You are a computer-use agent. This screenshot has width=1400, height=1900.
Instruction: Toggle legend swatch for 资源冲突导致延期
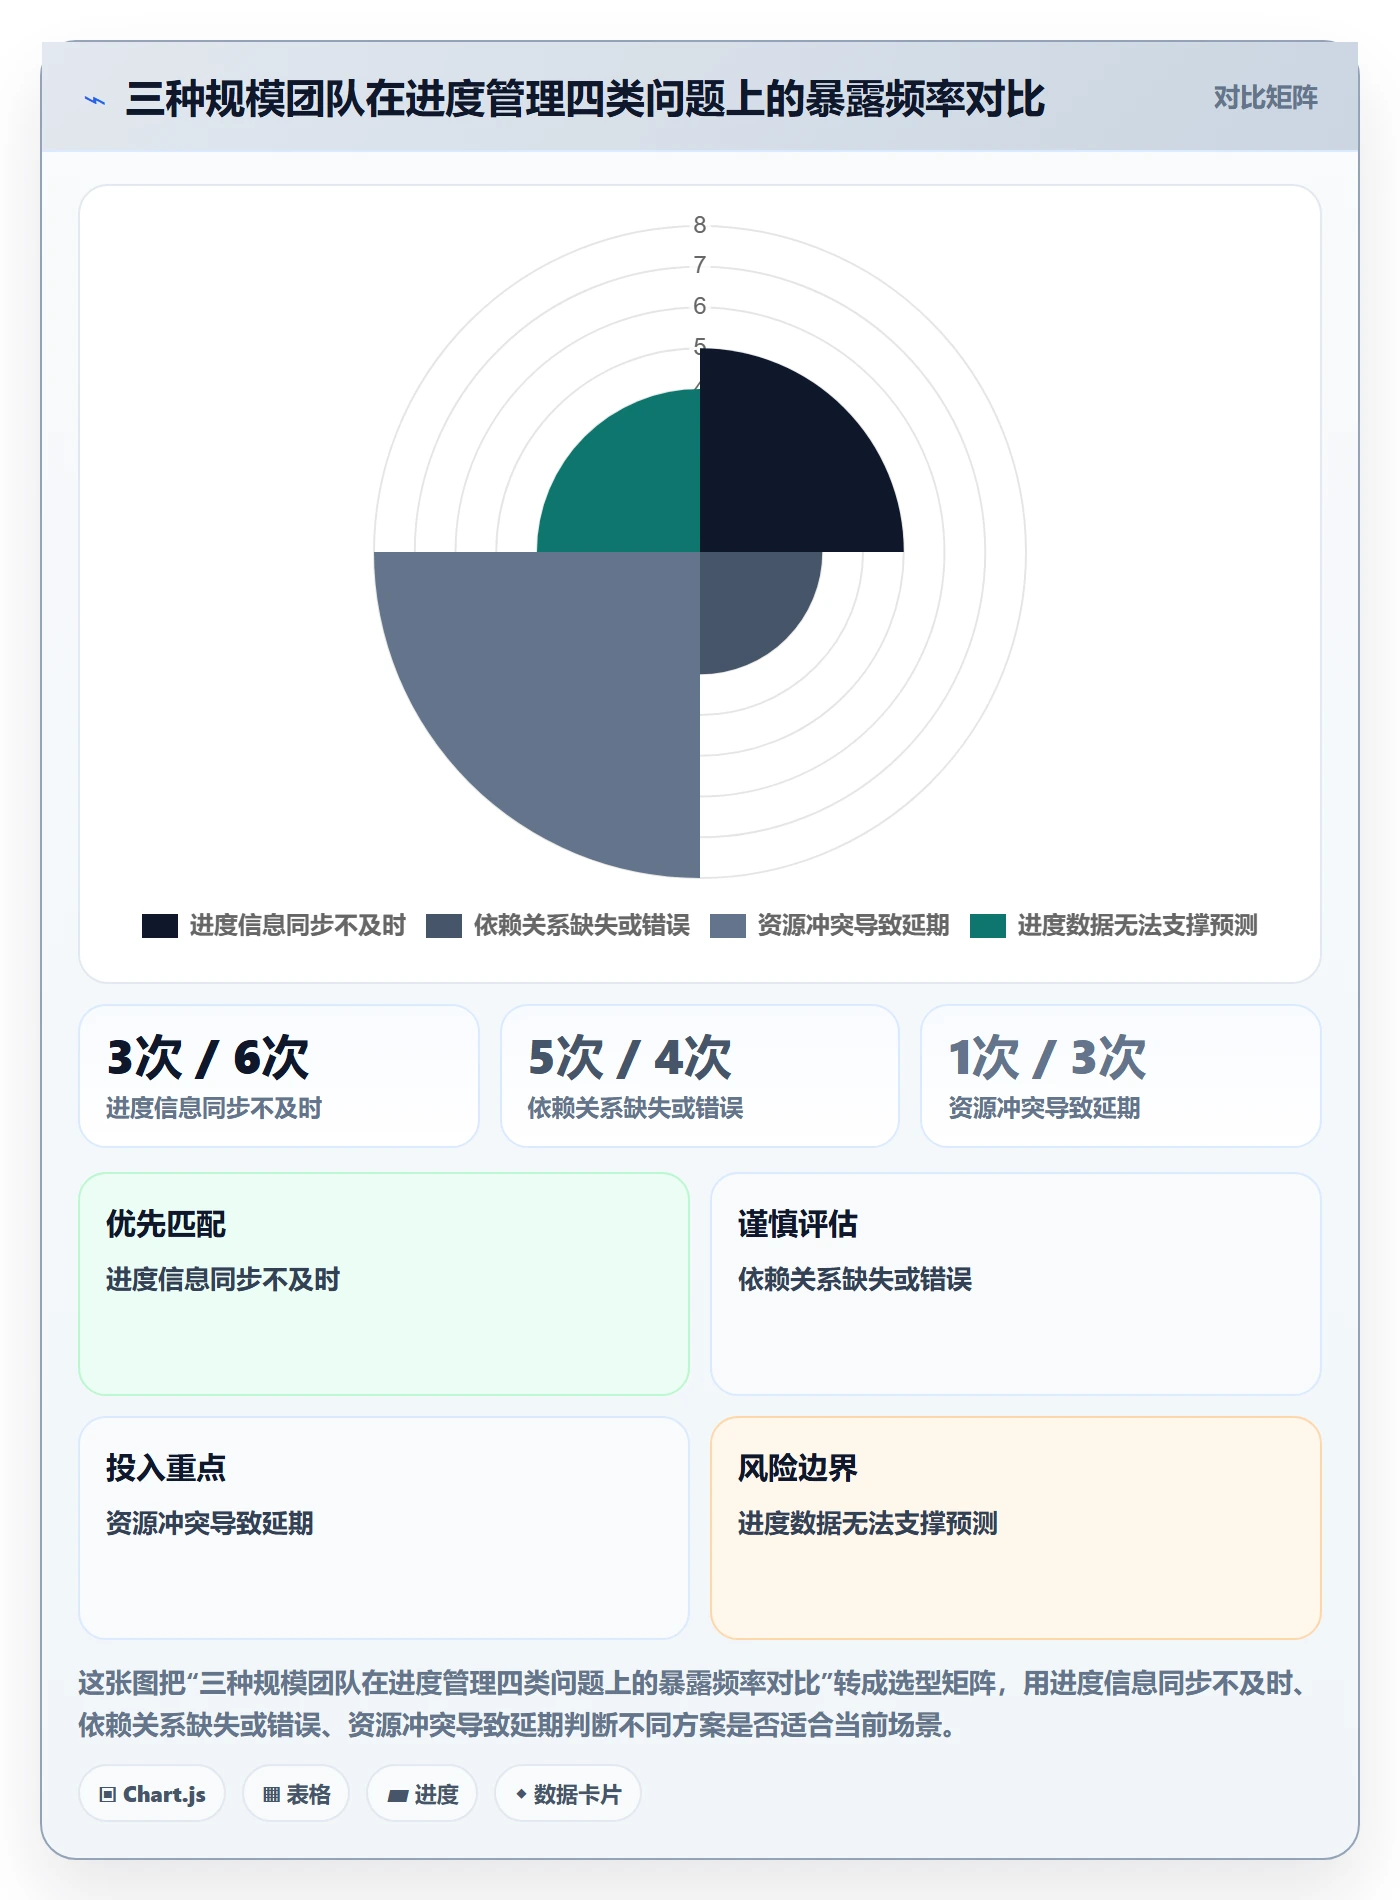point(728,926)
